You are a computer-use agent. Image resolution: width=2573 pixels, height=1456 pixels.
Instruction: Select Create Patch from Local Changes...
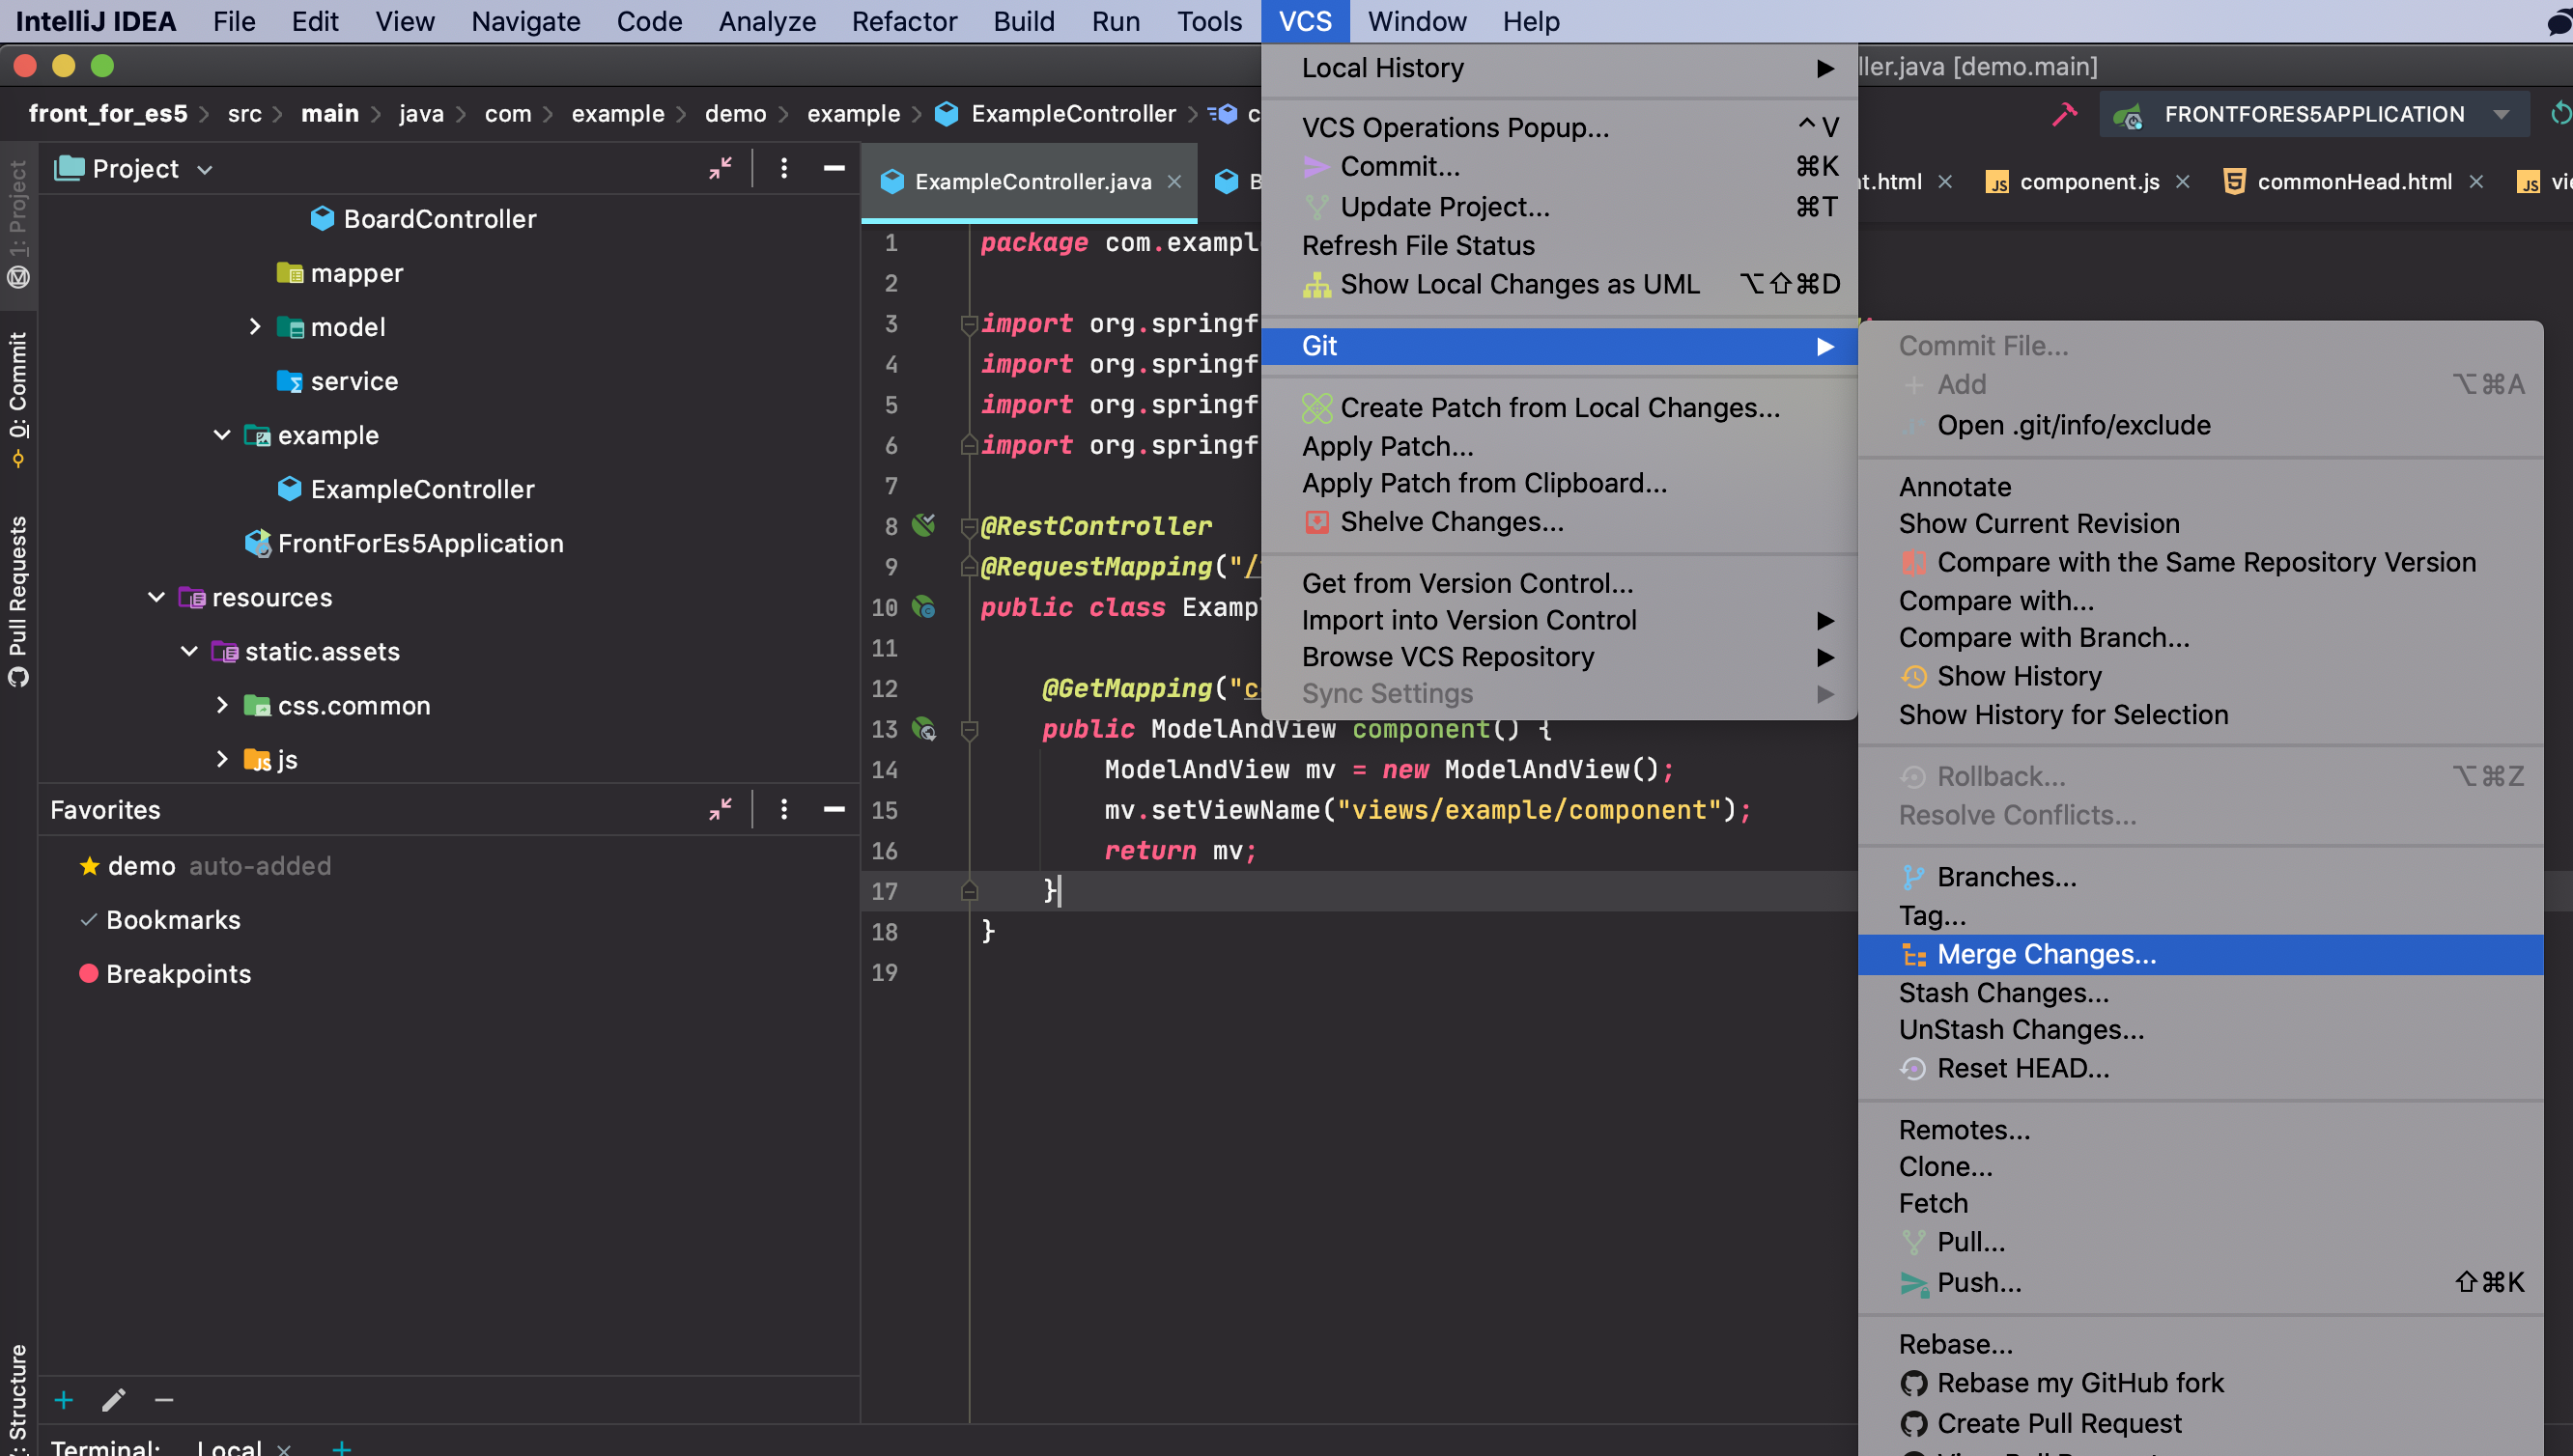[1559, 407]
